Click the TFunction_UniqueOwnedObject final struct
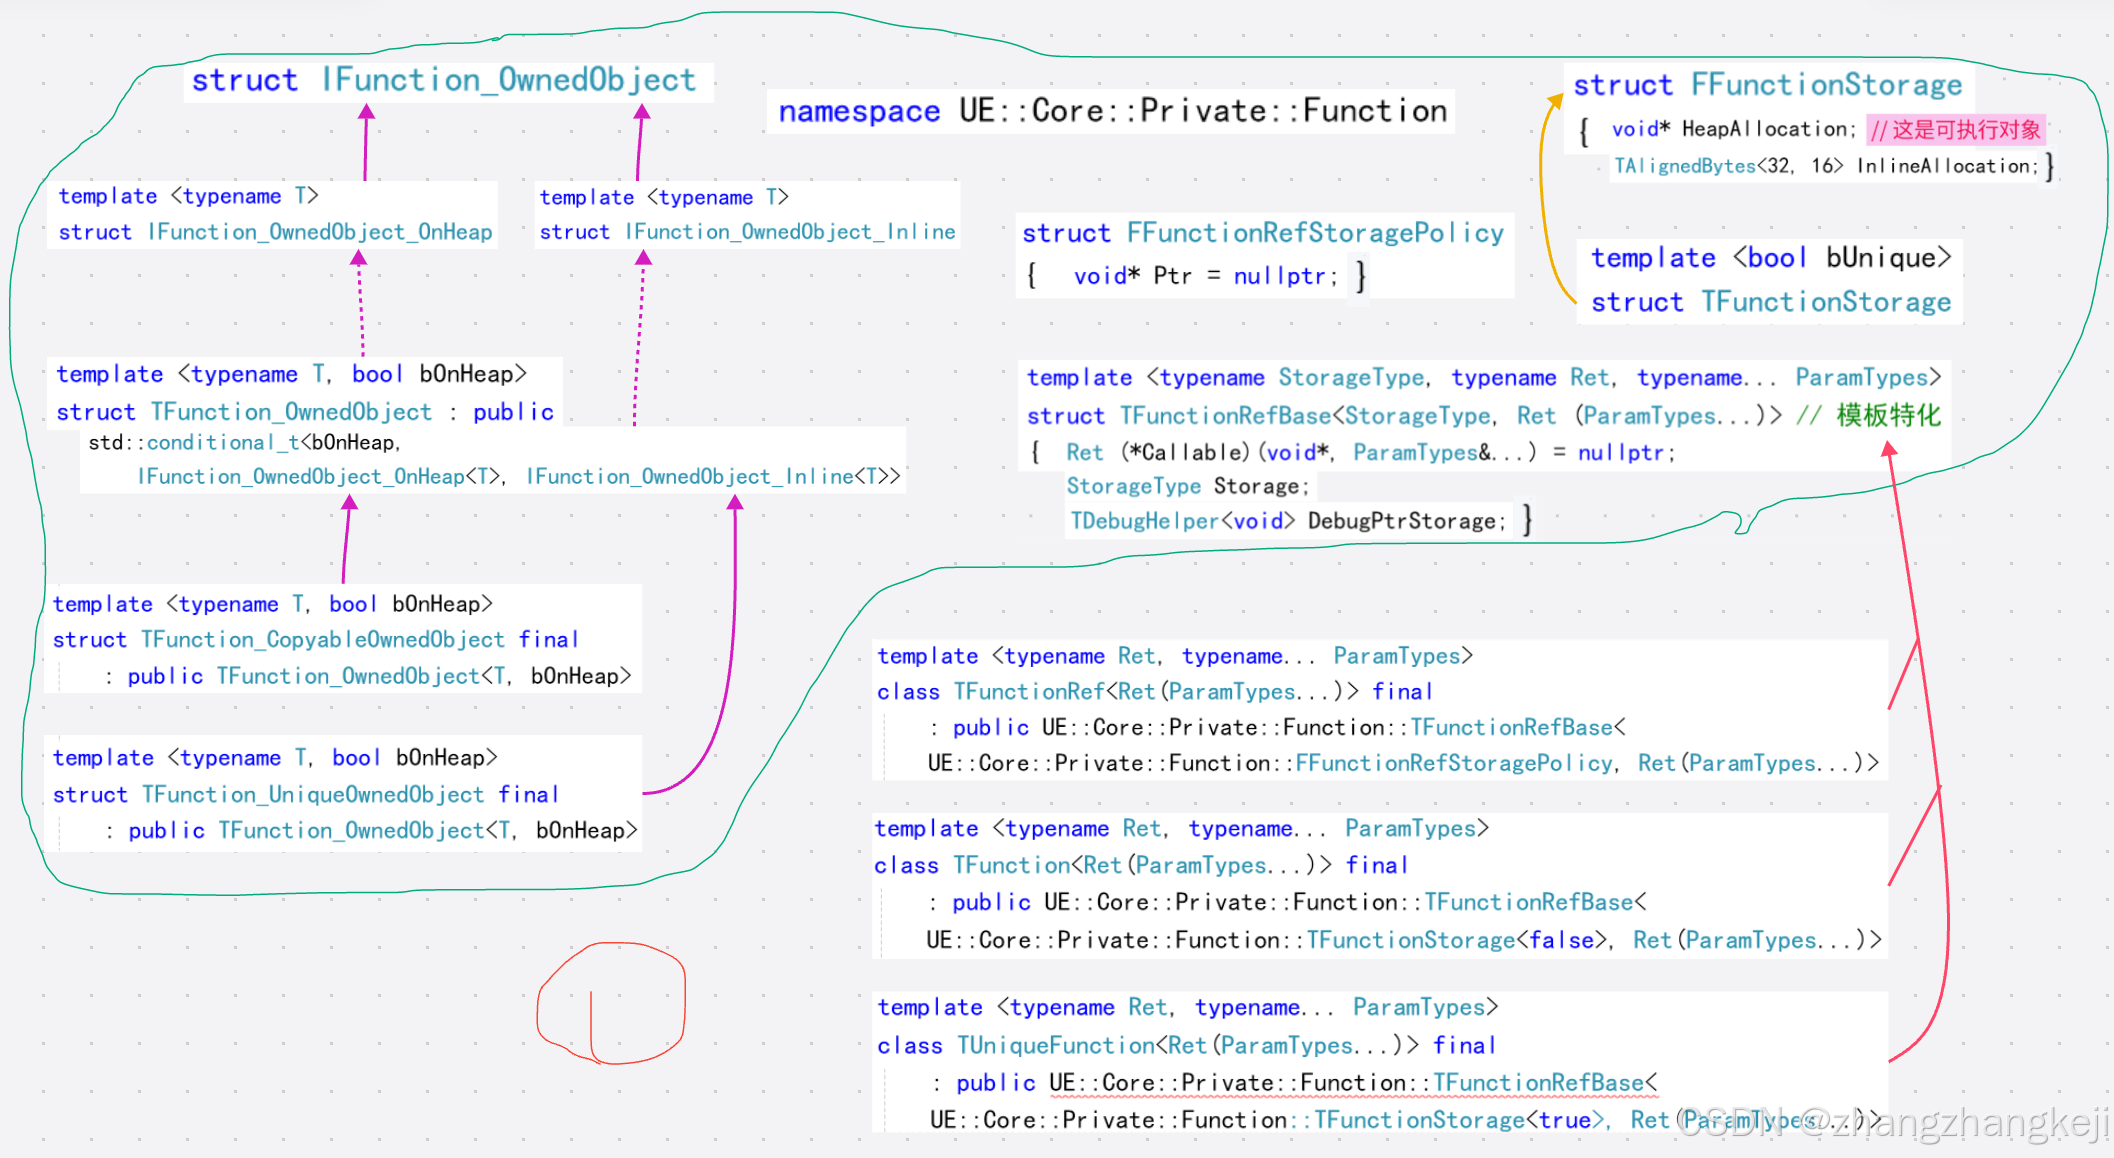The image size is (2114, 1158). coord(305,795)
